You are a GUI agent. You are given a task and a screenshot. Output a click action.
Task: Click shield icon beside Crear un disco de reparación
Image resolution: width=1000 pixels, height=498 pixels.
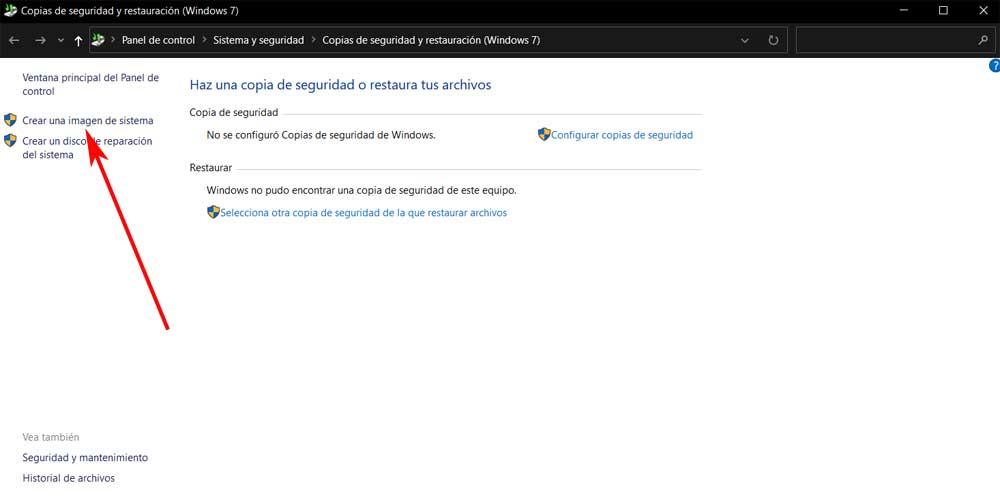pyautogui.click(x=10, y=140)
